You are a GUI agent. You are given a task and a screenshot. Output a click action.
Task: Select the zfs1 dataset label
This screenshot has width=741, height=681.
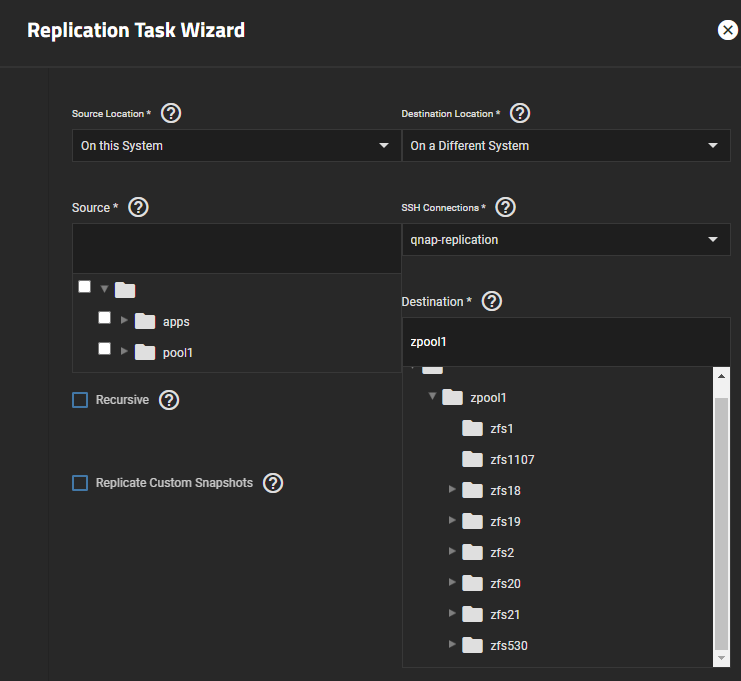tap(502, 429)
